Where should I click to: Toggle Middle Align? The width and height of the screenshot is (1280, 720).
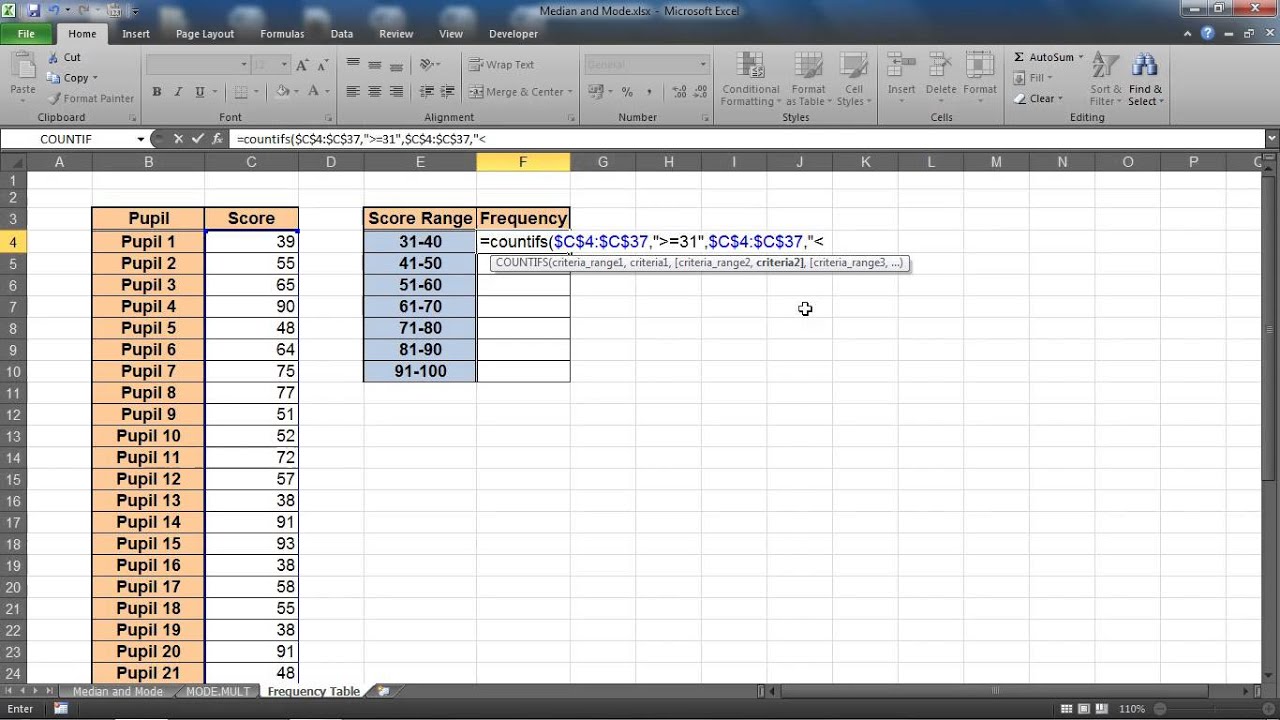pyautogui.click(x=375, y=64)
